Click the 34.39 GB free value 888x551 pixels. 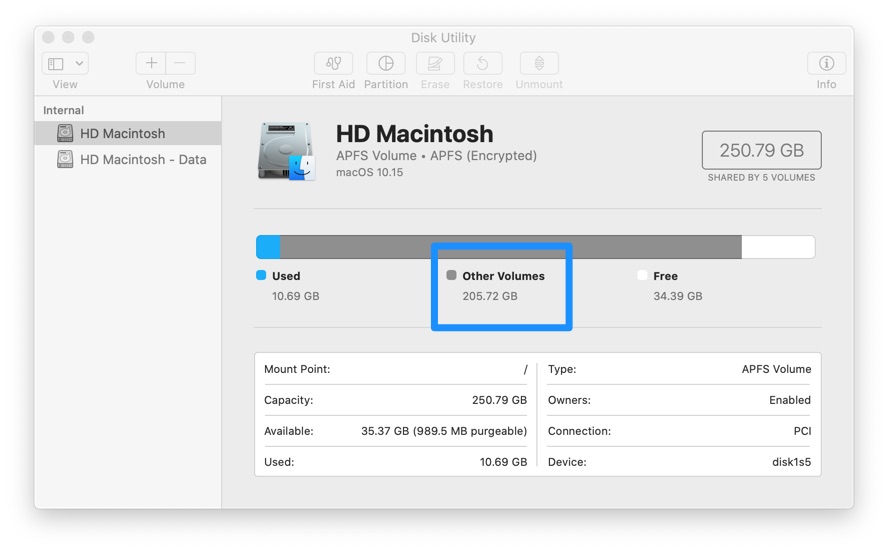point(678,296)
